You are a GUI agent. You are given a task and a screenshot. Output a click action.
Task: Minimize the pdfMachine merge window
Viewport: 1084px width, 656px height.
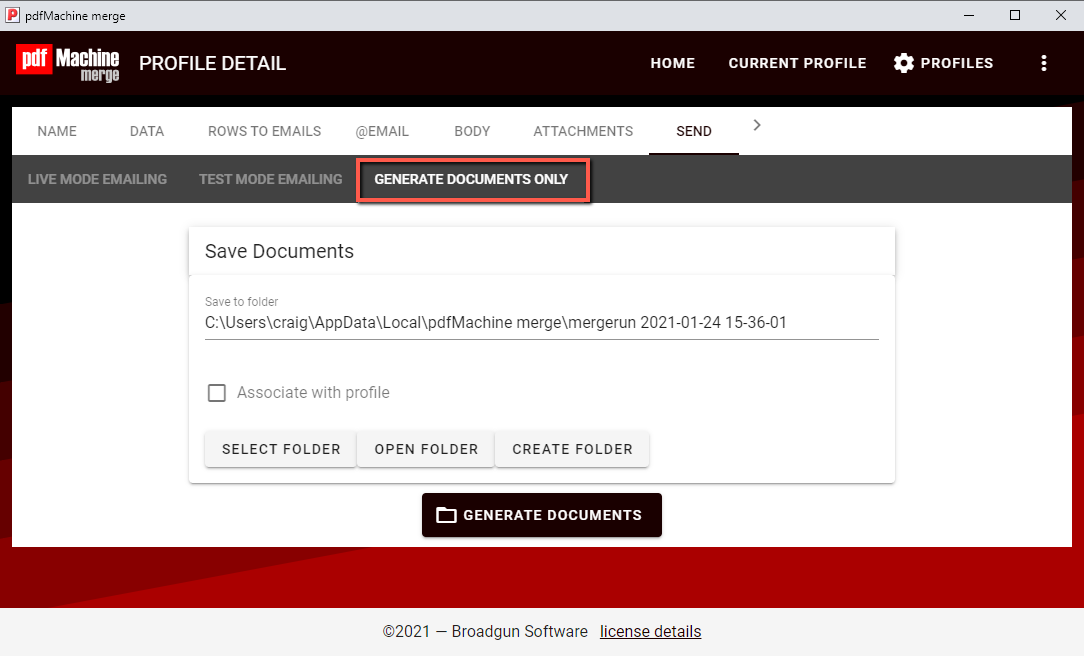coord(969,15)
